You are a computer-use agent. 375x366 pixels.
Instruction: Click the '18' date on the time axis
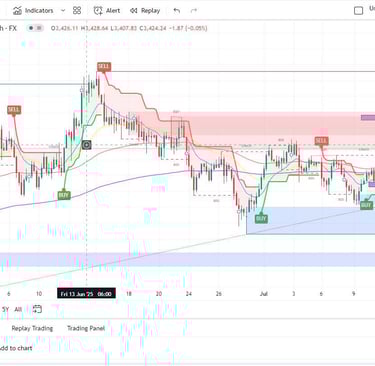129,294
